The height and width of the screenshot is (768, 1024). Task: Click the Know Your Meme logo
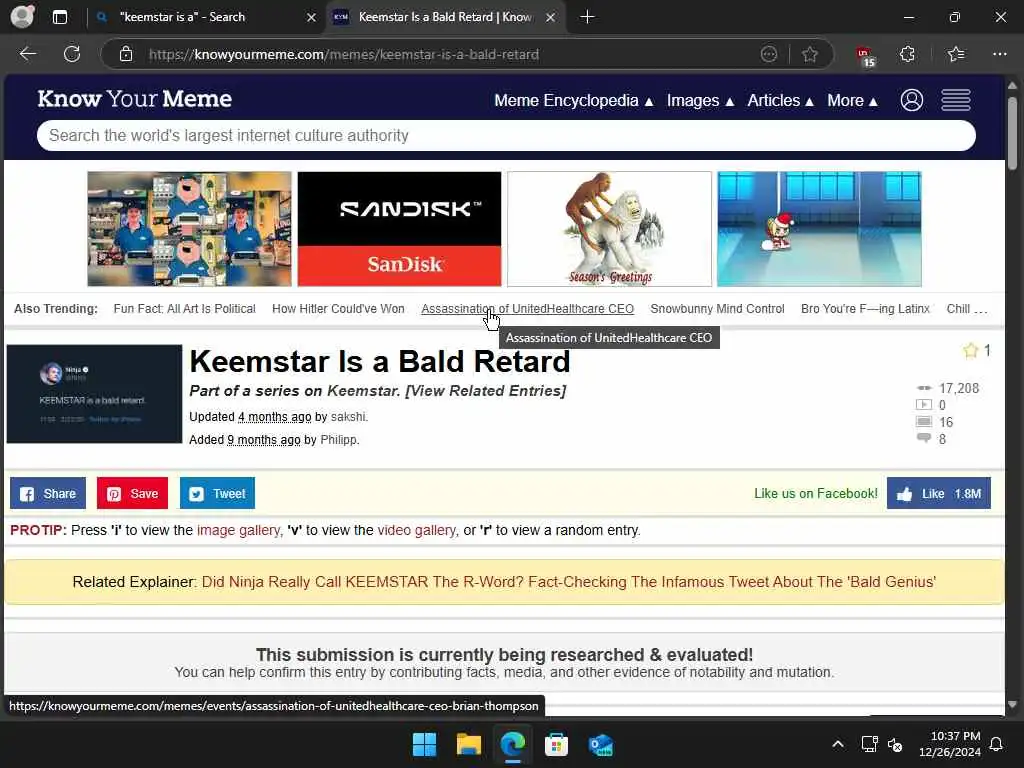[135, 99]
